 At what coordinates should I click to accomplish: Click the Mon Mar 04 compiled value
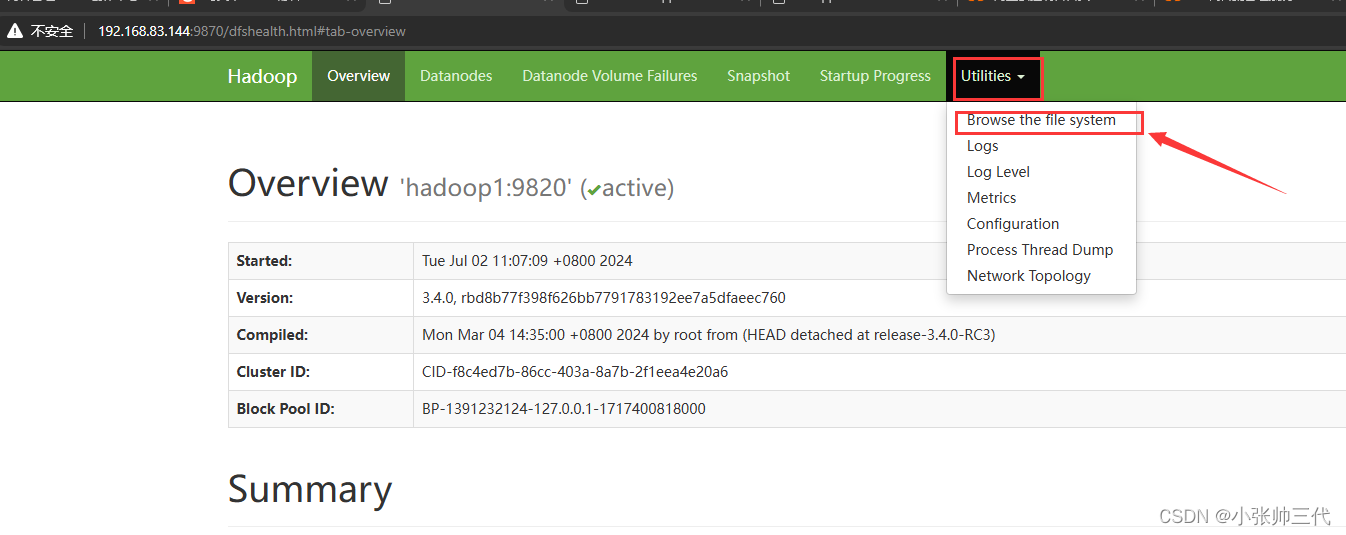pos(708,335)
